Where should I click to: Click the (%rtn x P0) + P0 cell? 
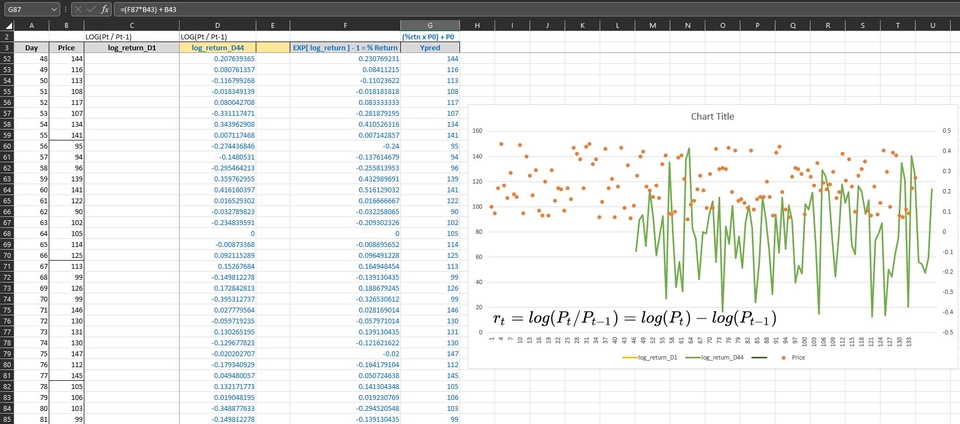pyautogui.click(x=430, y=37)
